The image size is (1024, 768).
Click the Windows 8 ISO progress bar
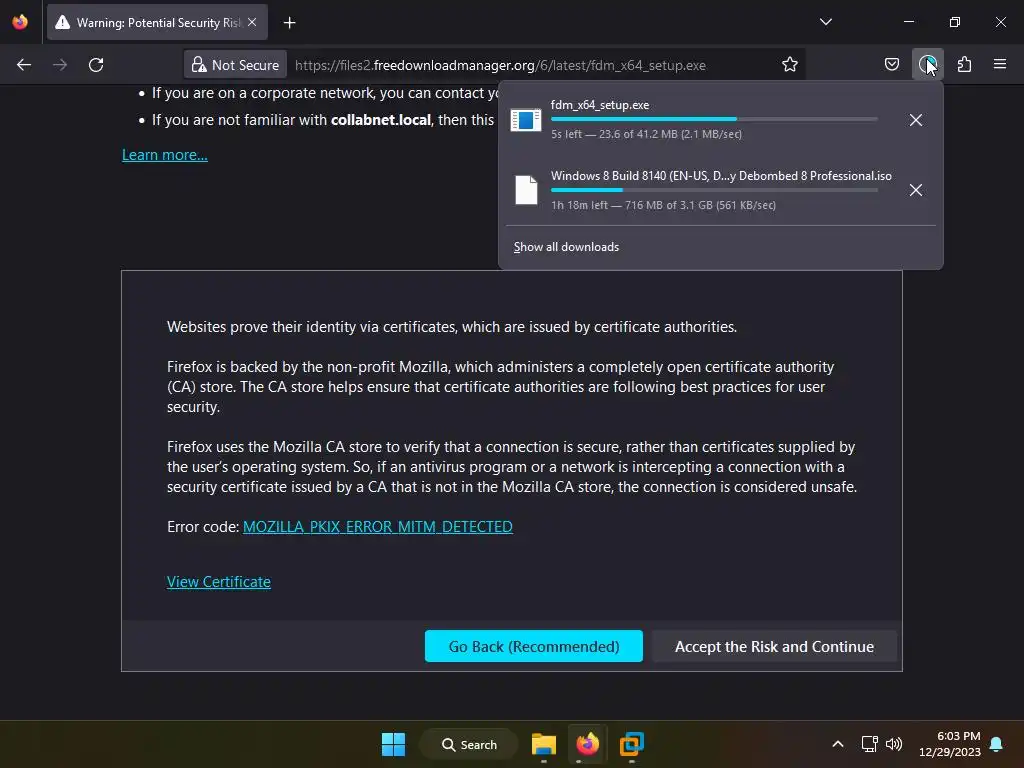coord(714,190)
